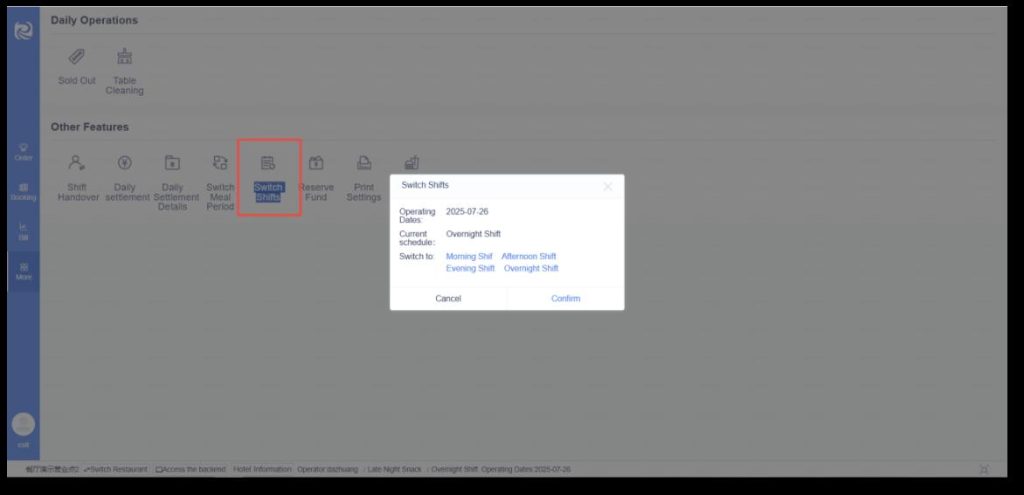Choose Morning Shift in the dialog
Image resolution: width=1024 pixels, height=495 pixels.
pos(469,257)
